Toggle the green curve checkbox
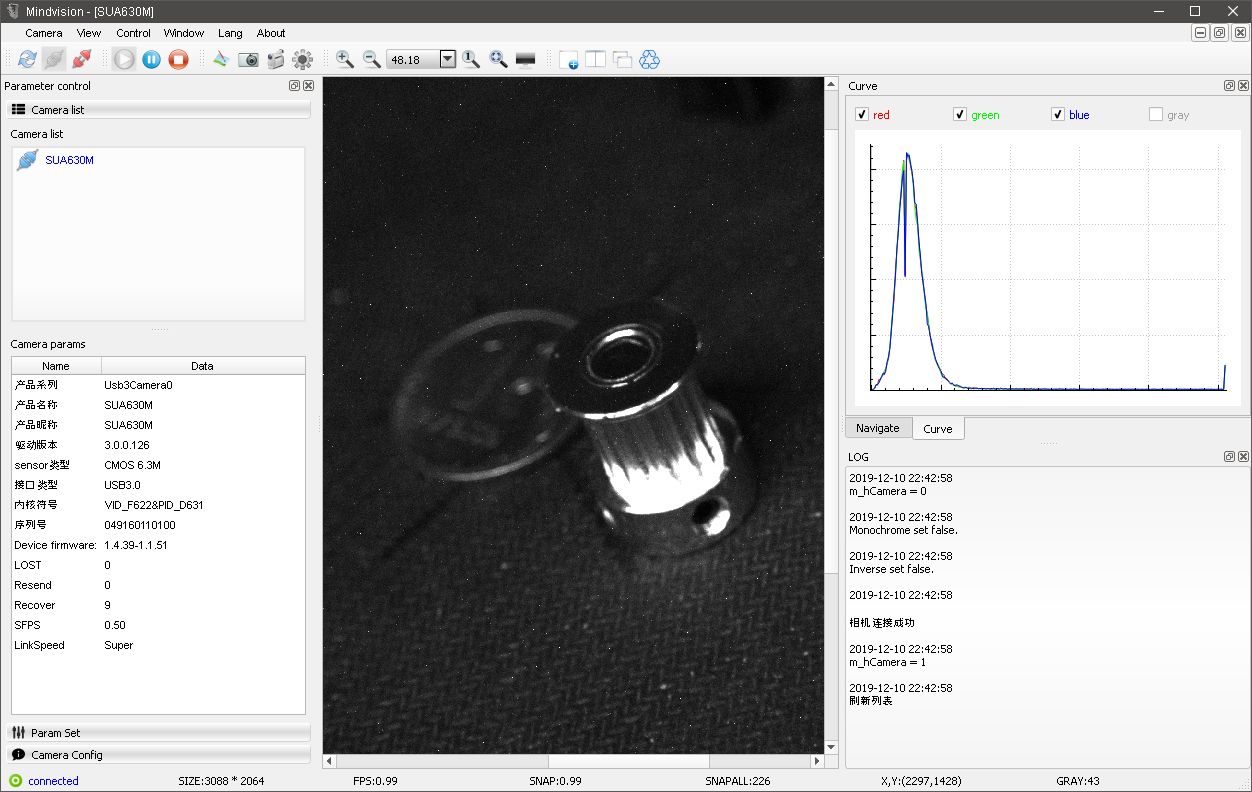 click(960, 115)
